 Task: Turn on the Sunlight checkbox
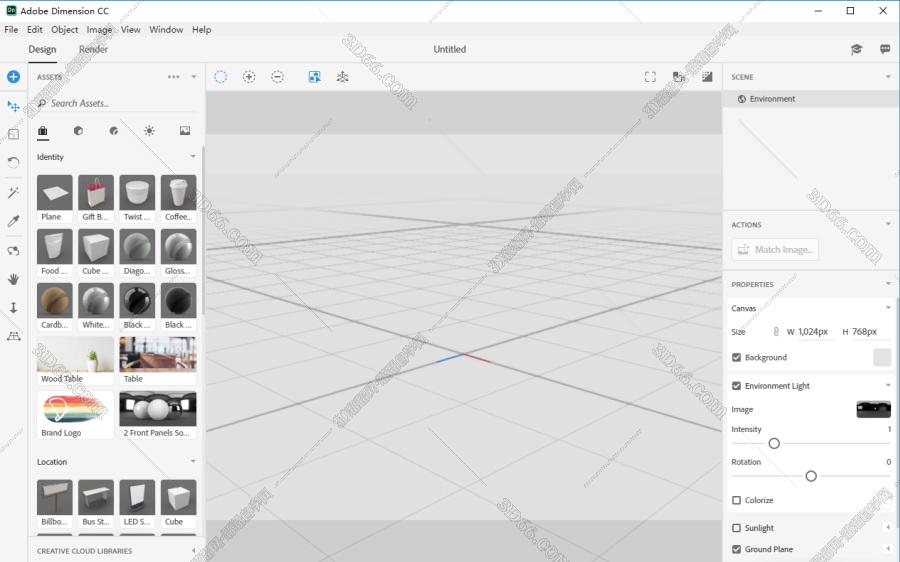(x=737, y=528)
